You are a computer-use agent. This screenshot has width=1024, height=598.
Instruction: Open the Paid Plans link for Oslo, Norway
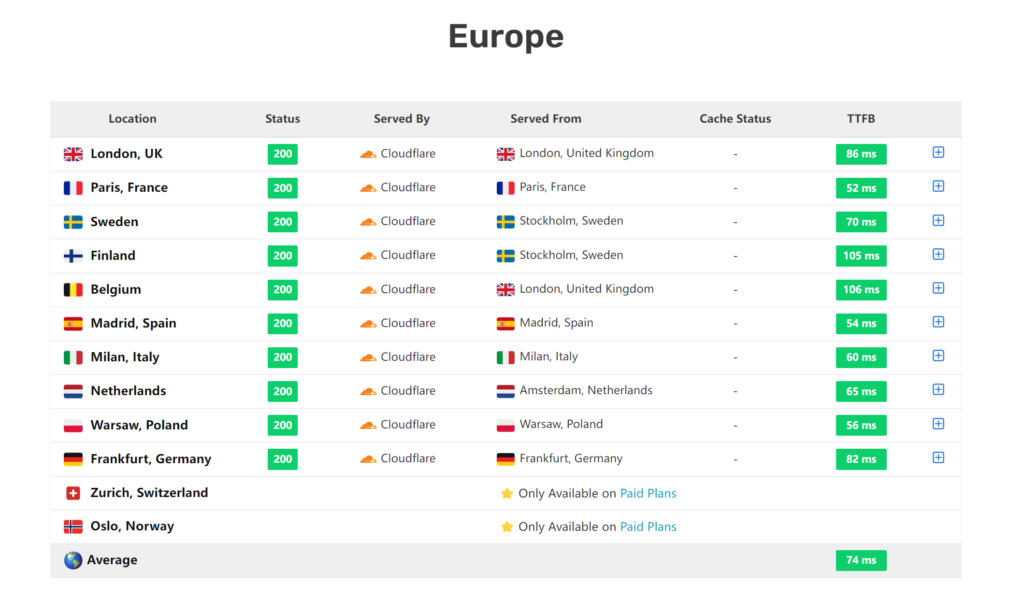pyautogui.click(x=648, y=527)
